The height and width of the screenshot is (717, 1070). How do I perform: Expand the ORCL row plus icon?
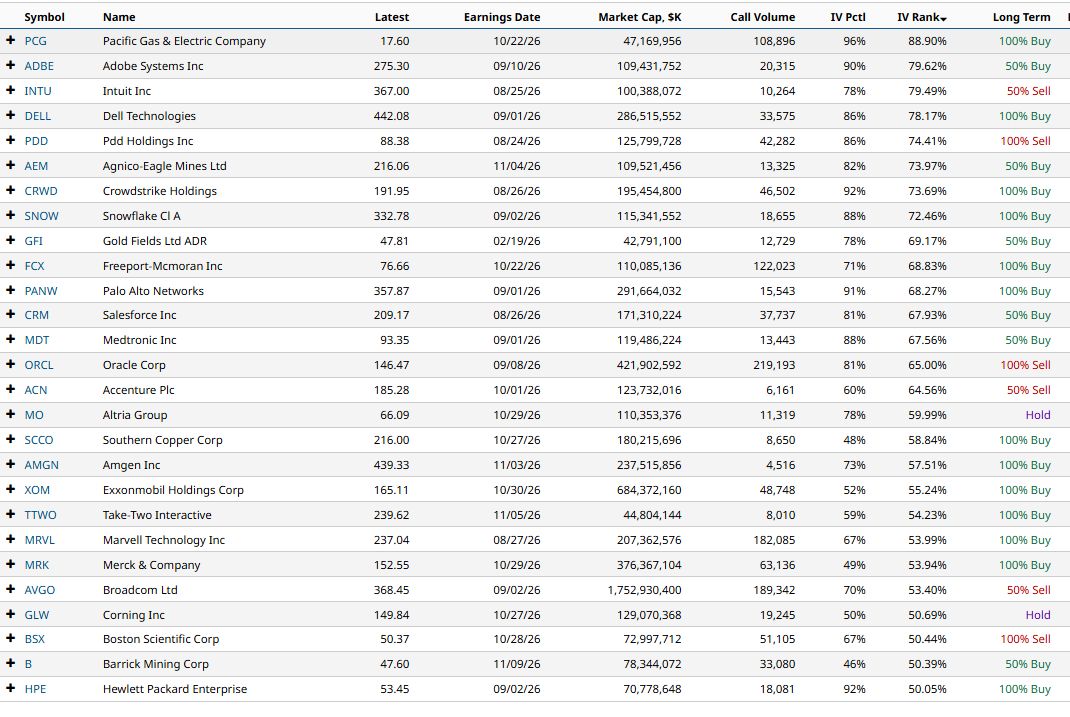pyautogui.click(x=10, y=364)
